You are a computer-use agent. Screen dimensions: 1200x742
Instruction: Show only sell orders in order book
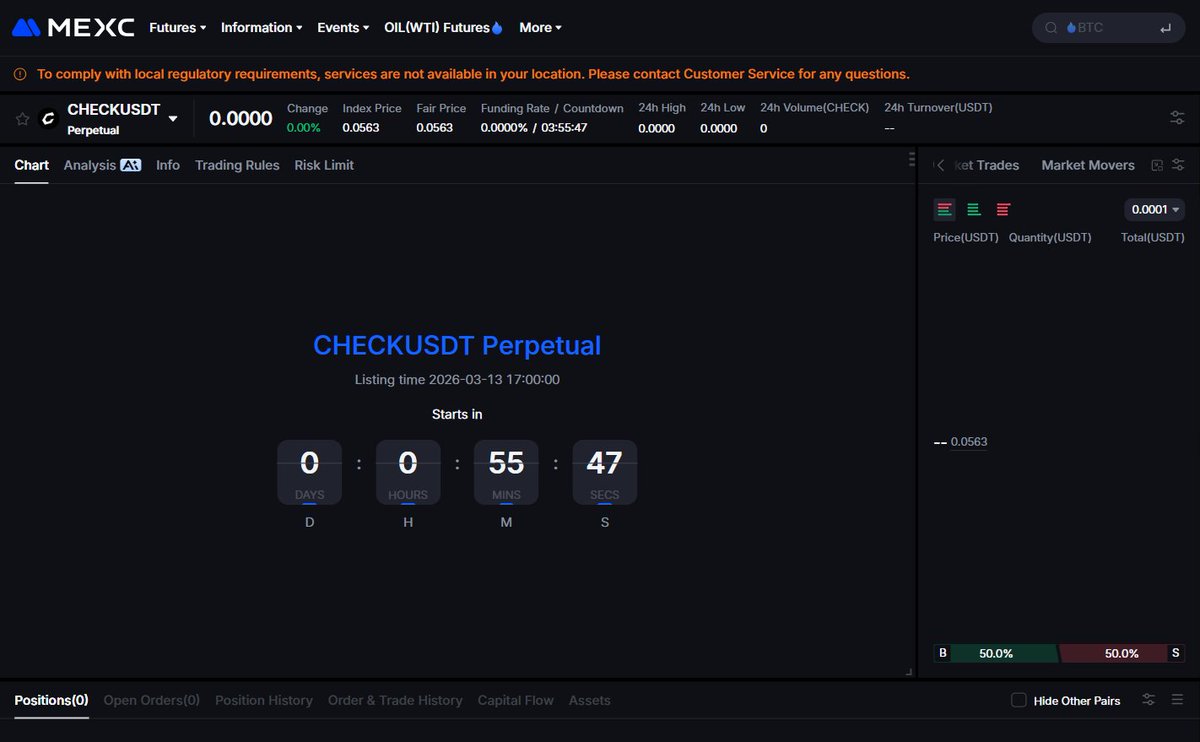[x=1004, y=209]
